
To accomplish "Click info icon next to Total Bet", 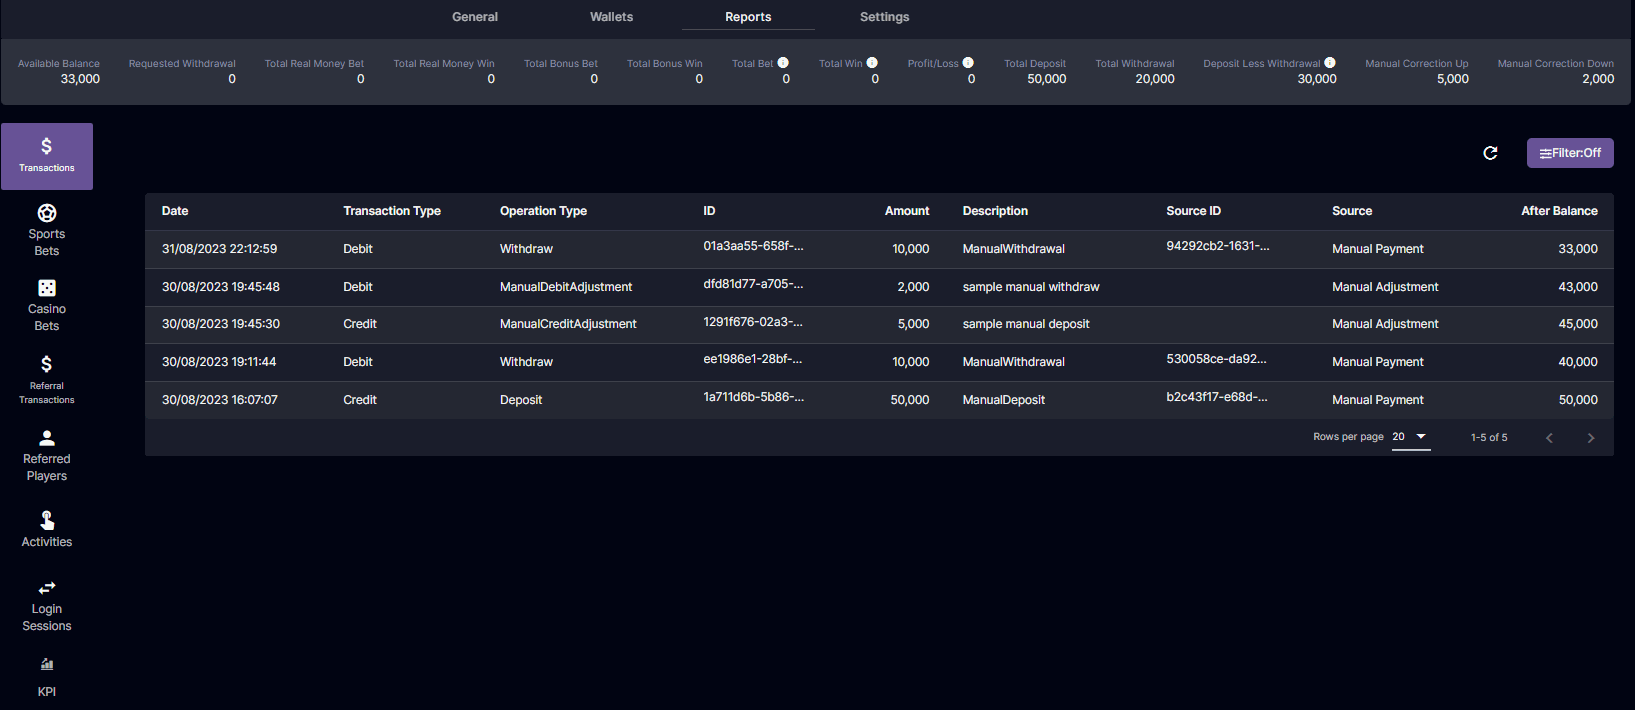I will 783,62.
